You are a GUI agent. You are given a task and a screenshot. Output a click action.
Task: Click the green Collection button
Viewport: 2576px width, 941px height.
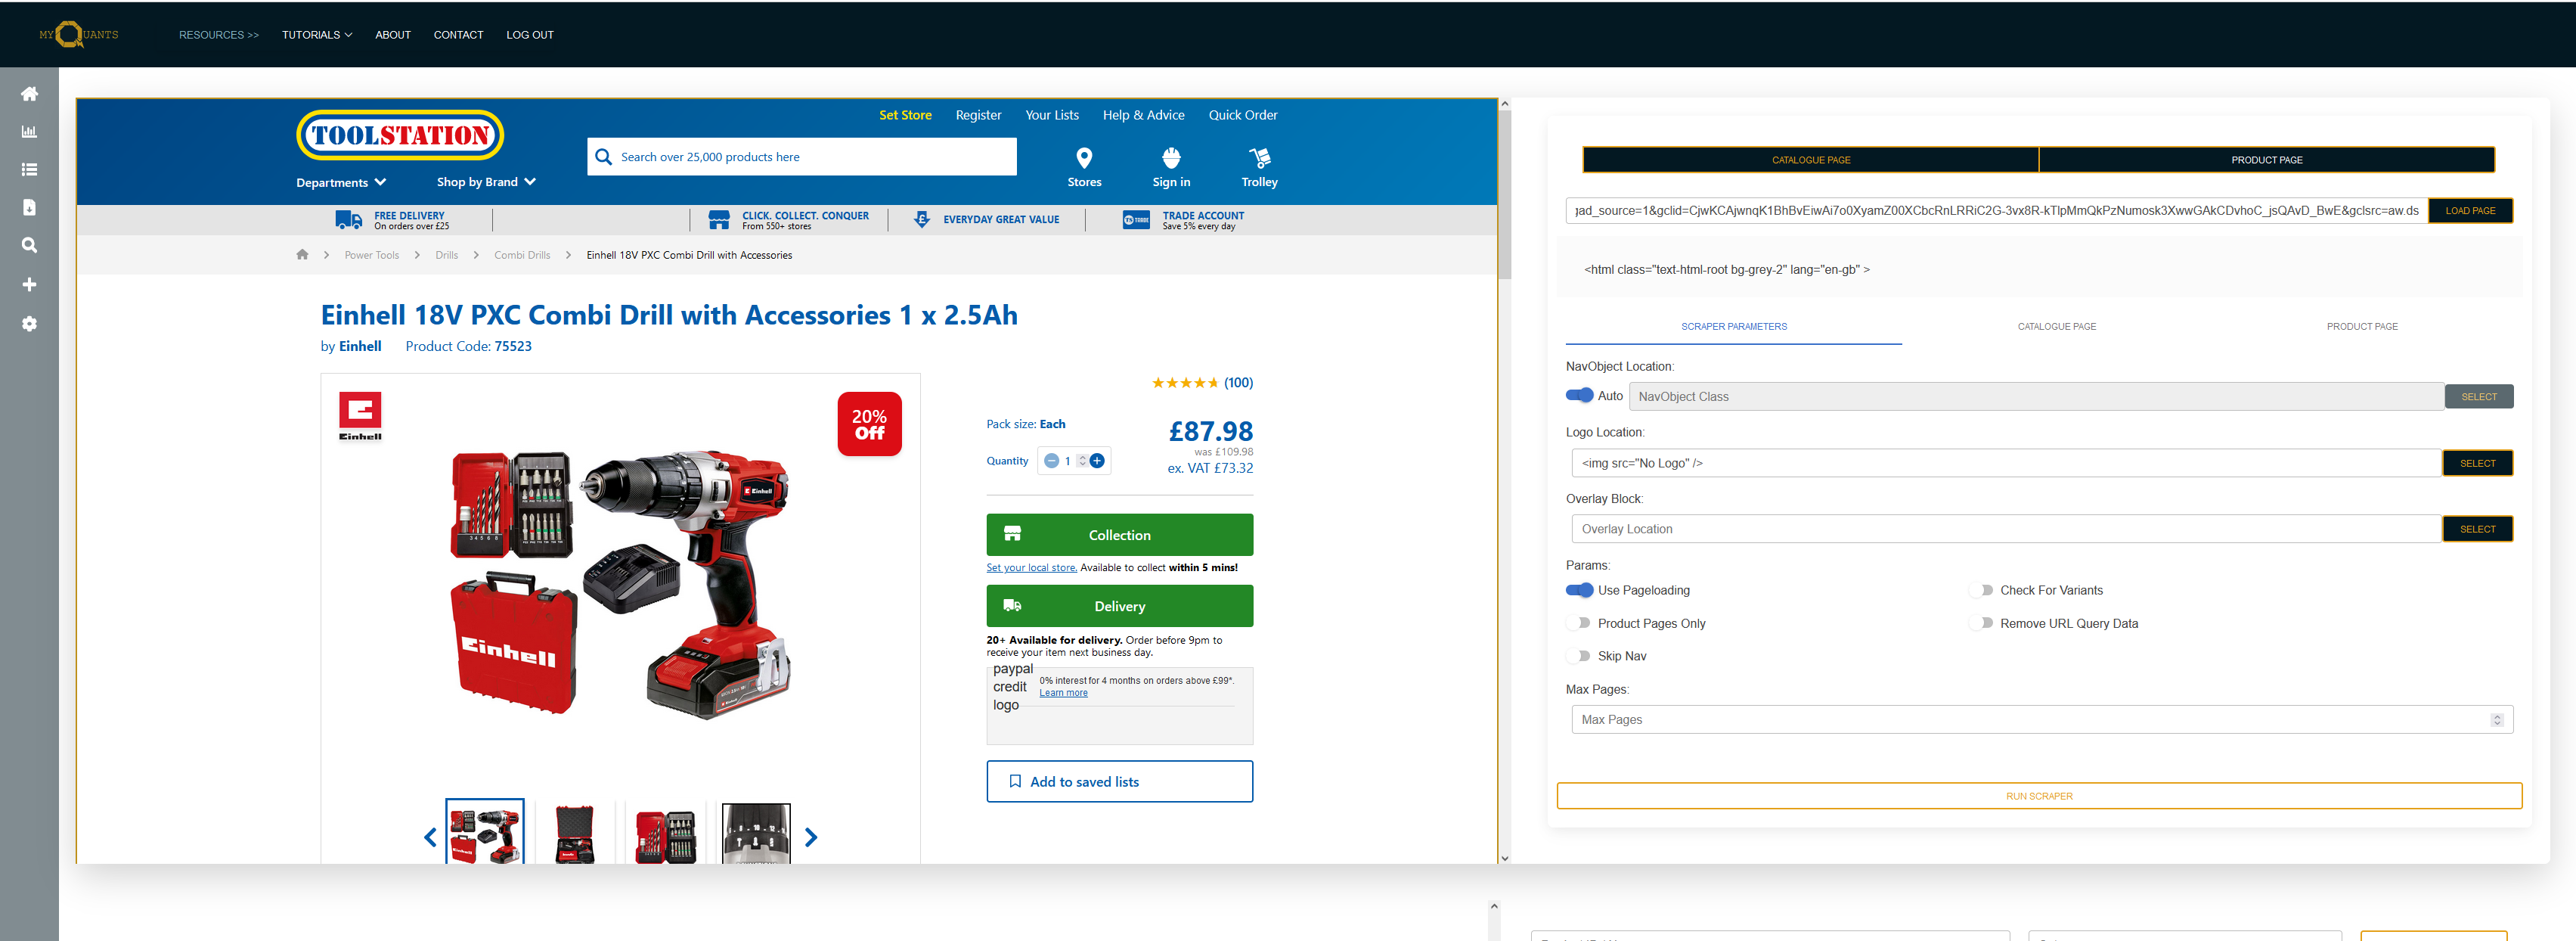pos(1119,535)
